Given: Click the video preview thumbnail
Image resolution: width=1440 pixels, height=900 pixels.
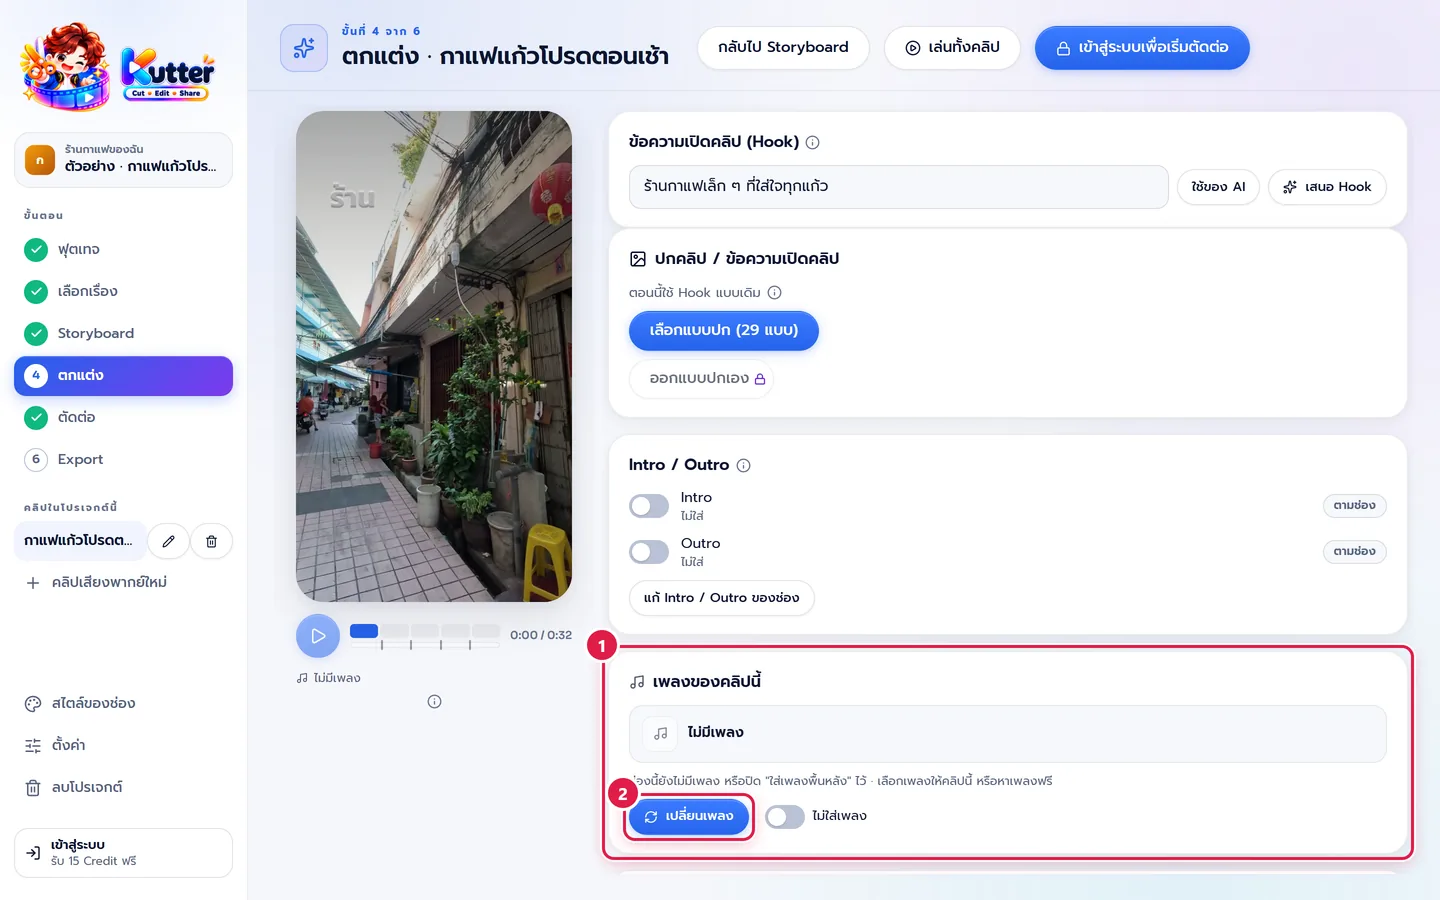Looking at the screenshot, I should 434,356.
